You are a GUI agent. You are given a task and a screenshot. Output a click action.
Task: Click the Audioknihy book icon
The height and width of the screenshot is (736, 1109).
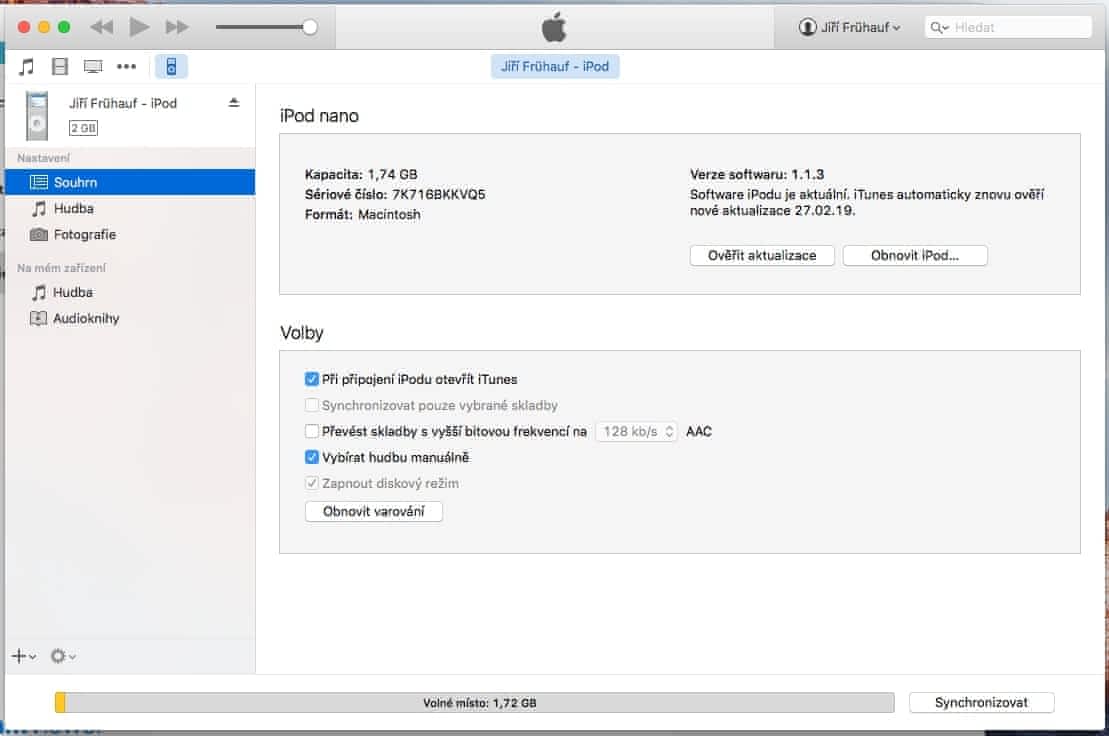point(38,318)
